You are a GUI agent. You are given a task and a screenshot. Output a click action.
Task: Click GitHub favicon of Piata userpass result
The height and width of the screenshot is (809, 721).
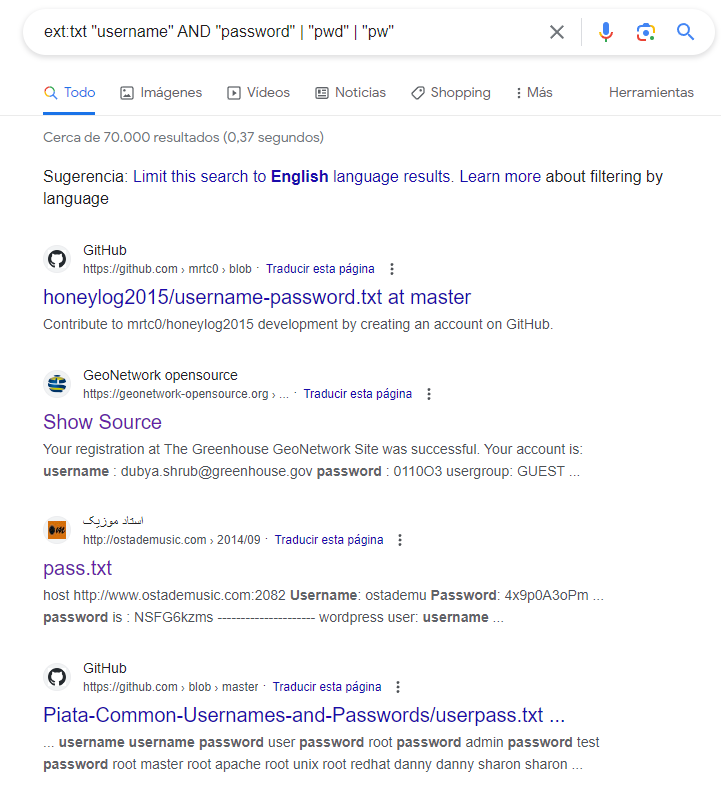click(x=57, y=677)
